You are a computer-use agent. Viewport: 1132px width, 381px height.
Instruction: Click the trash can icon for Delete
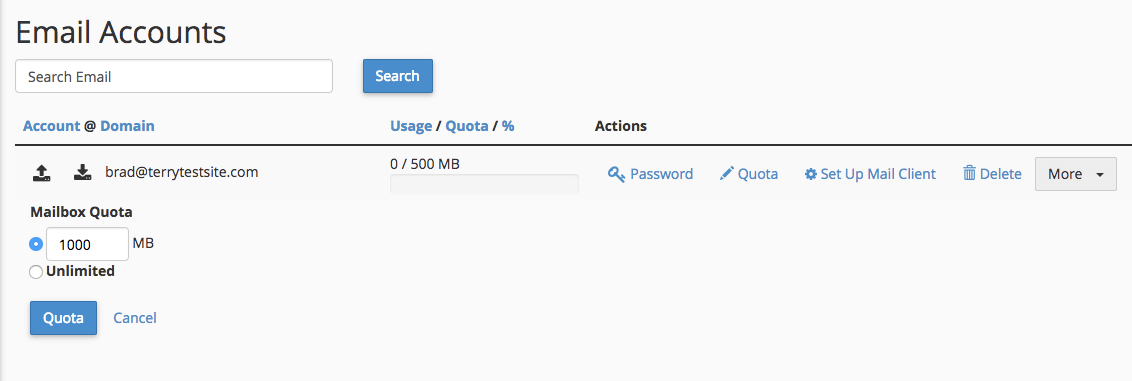(969, 173)
